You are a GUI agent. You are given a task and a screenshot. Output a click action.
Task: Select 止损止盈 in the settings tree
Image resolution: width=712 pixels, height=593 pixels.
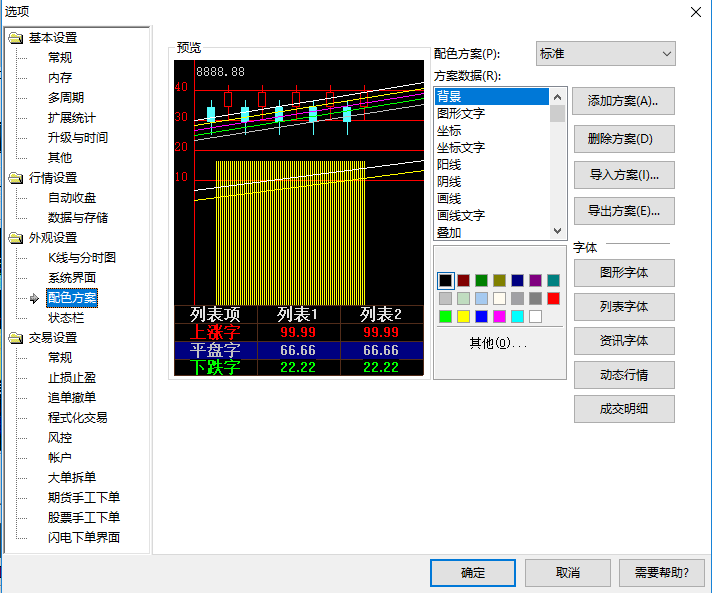tap(72, 378)
